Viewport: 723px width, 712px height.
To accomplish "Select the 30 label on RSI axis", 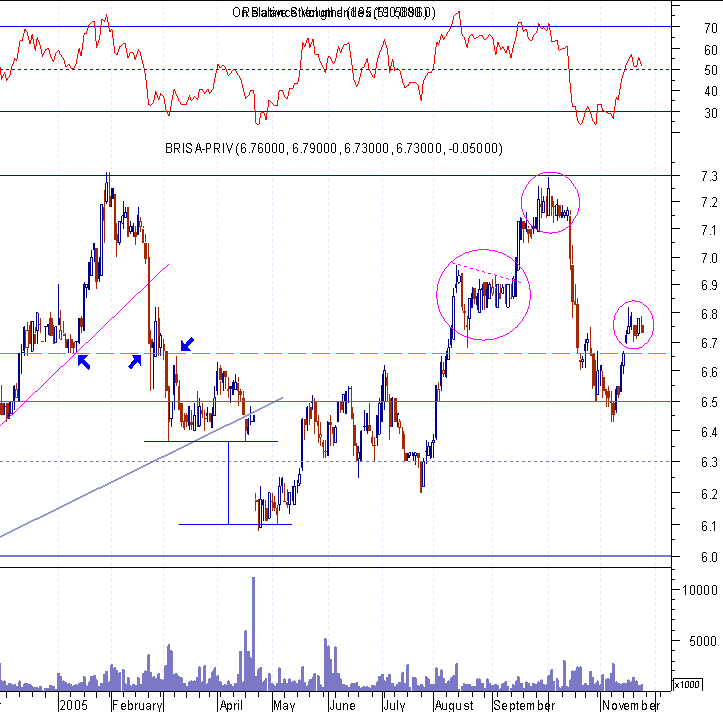I will point(711,113).
